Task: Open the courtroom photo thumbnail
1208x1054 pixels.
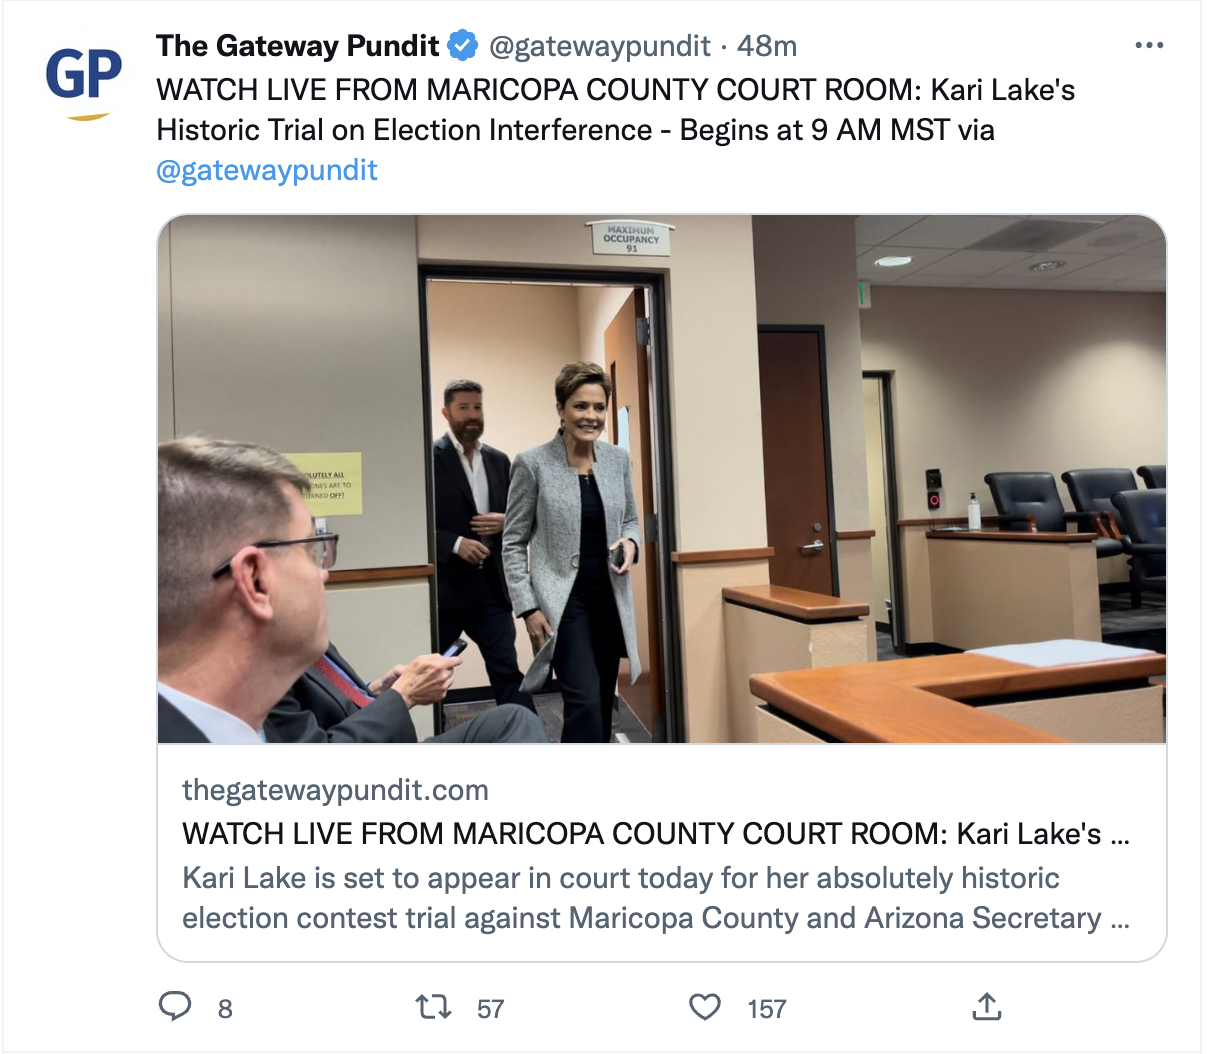Action: click(662, 479)
